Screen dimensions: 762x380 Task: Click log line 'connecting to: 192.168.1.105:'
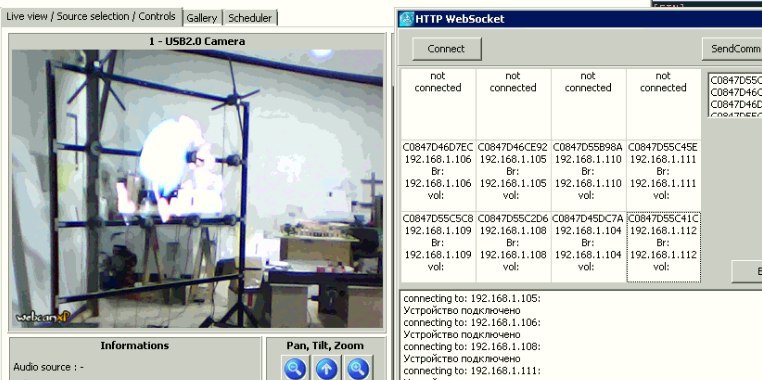[471, 298]
